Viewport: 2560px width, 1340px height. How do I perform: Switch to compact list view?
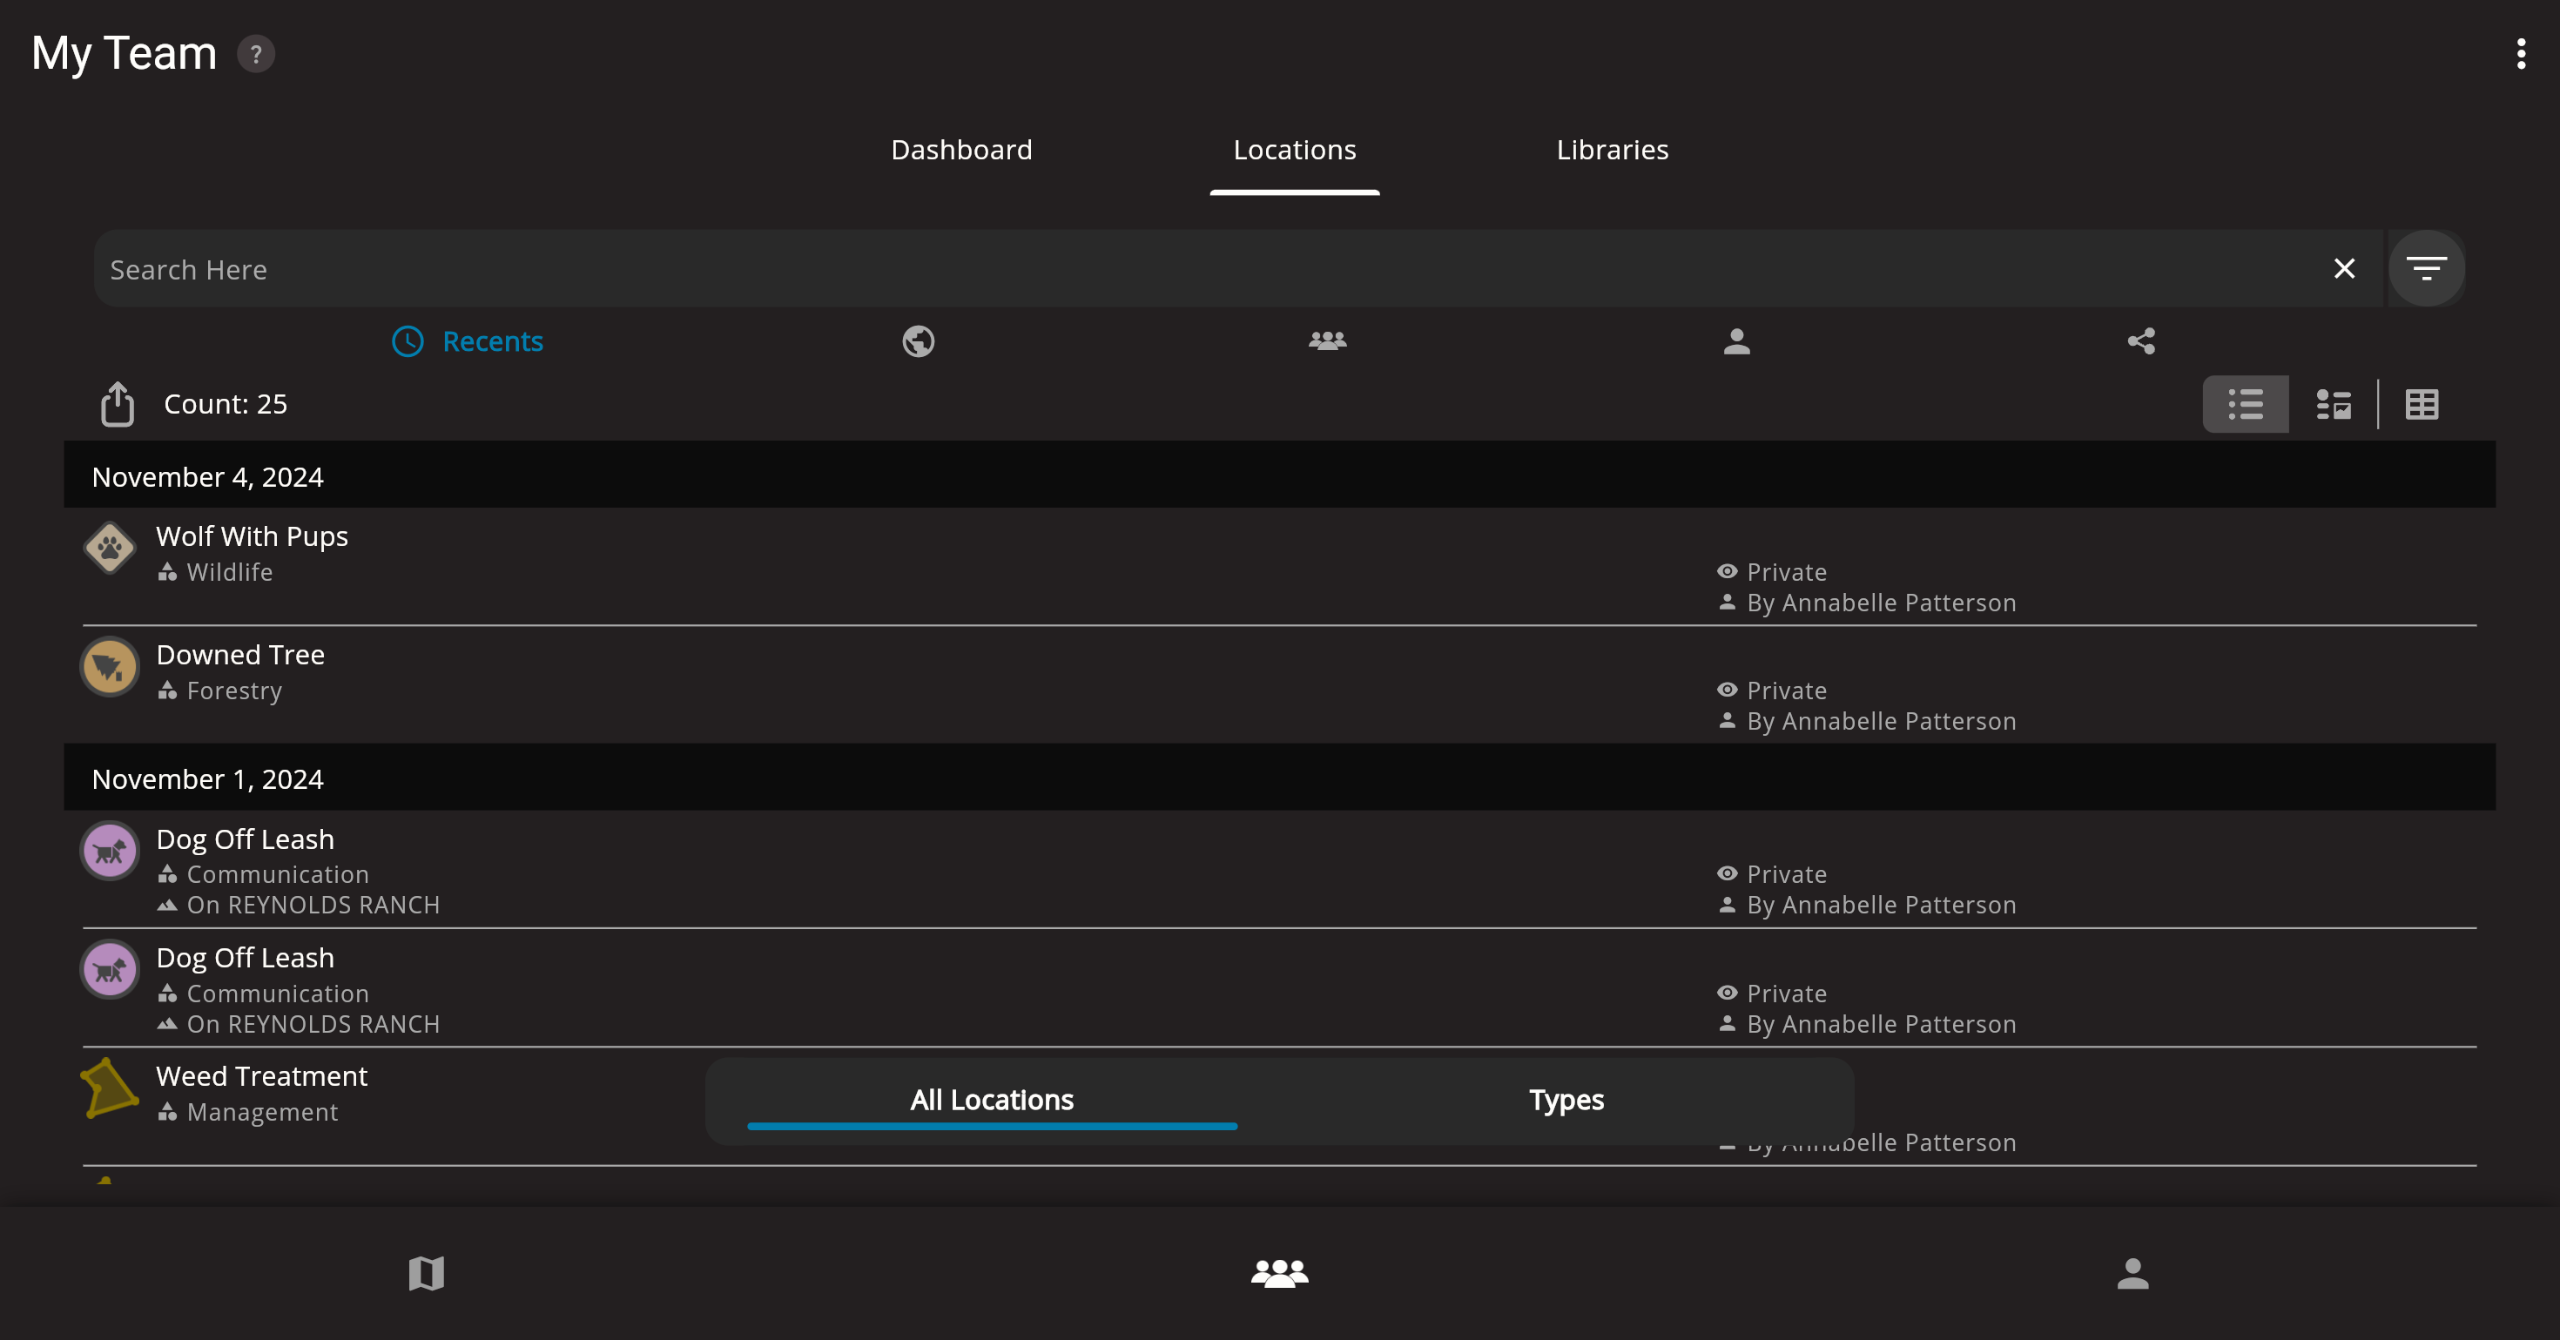(x=2245, y=405)
